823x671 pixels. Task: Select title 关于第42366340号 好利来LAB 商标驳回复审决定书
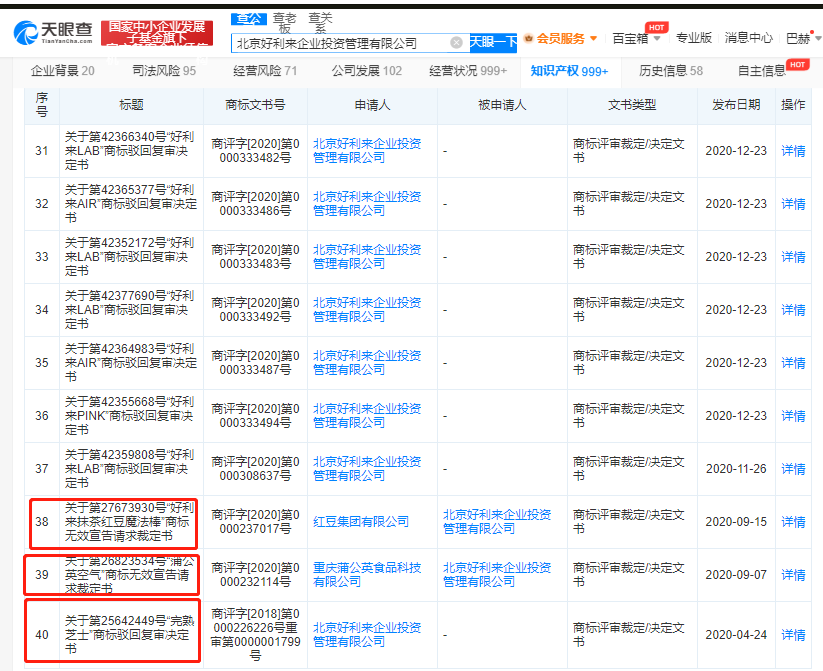(130, 151)
